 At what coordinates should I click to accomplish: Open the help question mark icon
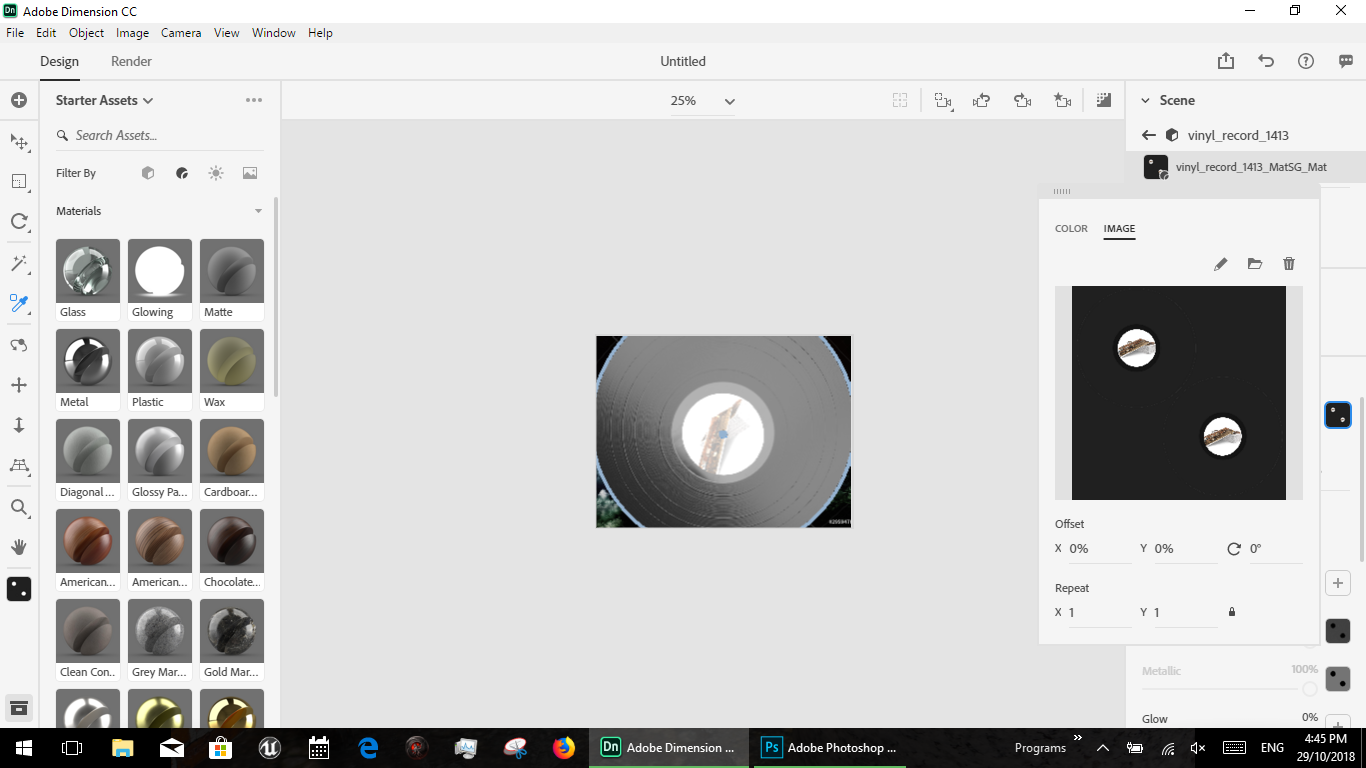click(1306, 61)
